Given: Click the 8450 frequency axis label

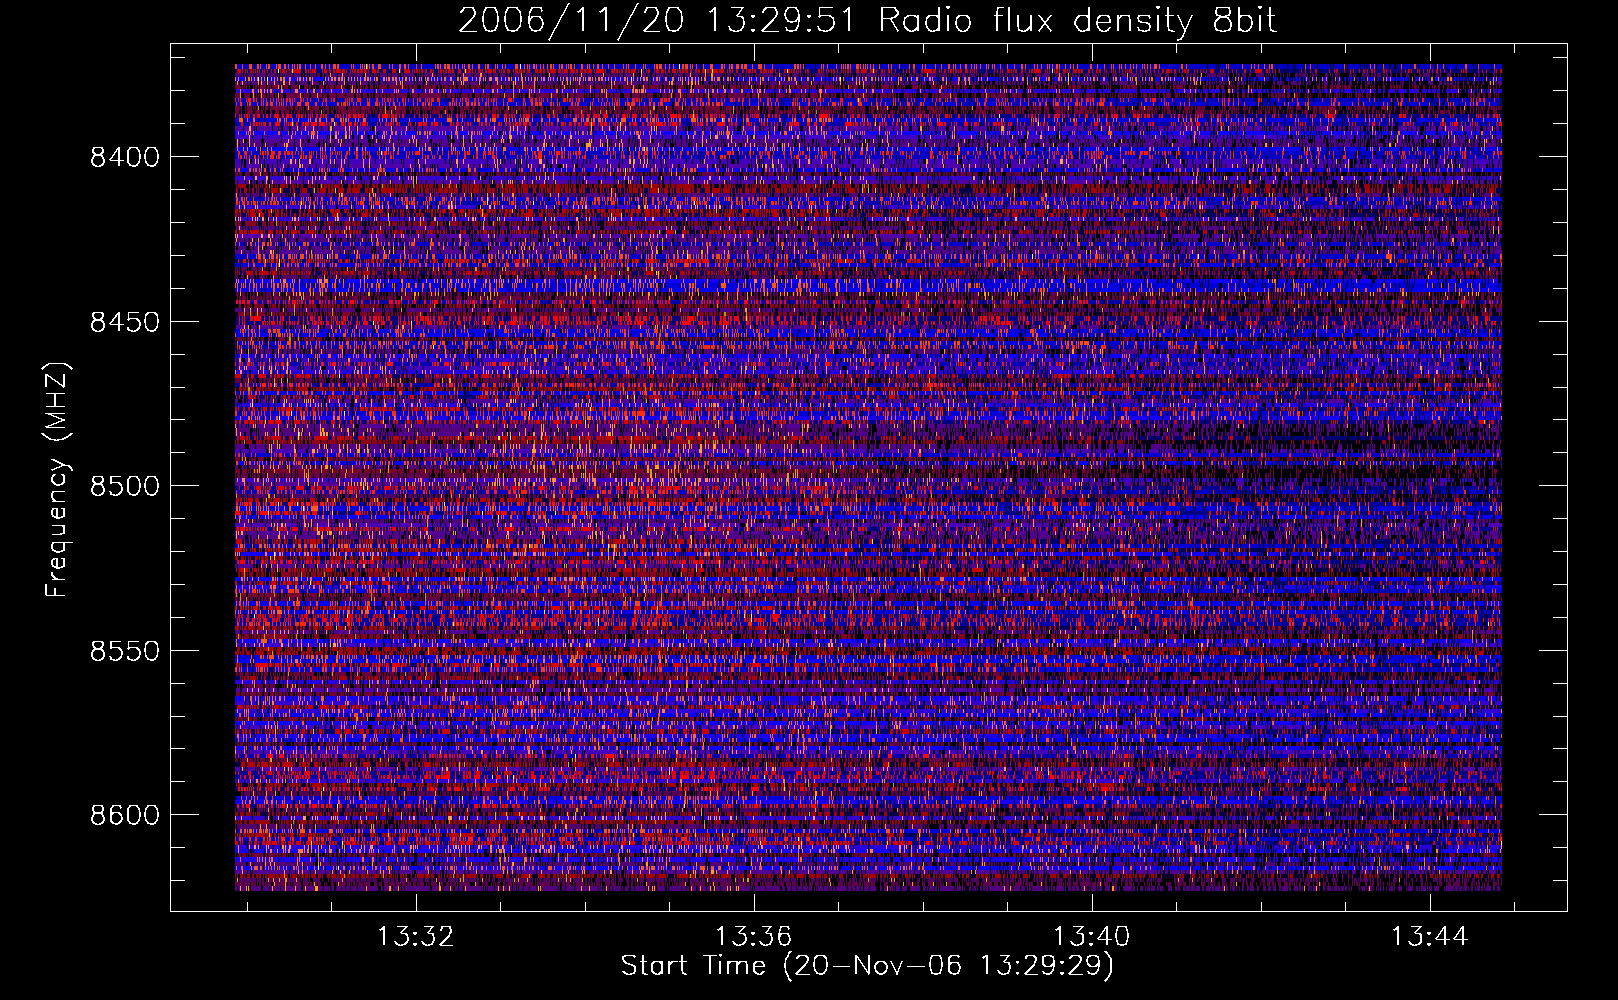Looking at the screenshot, I should click(x=123, y=322).
